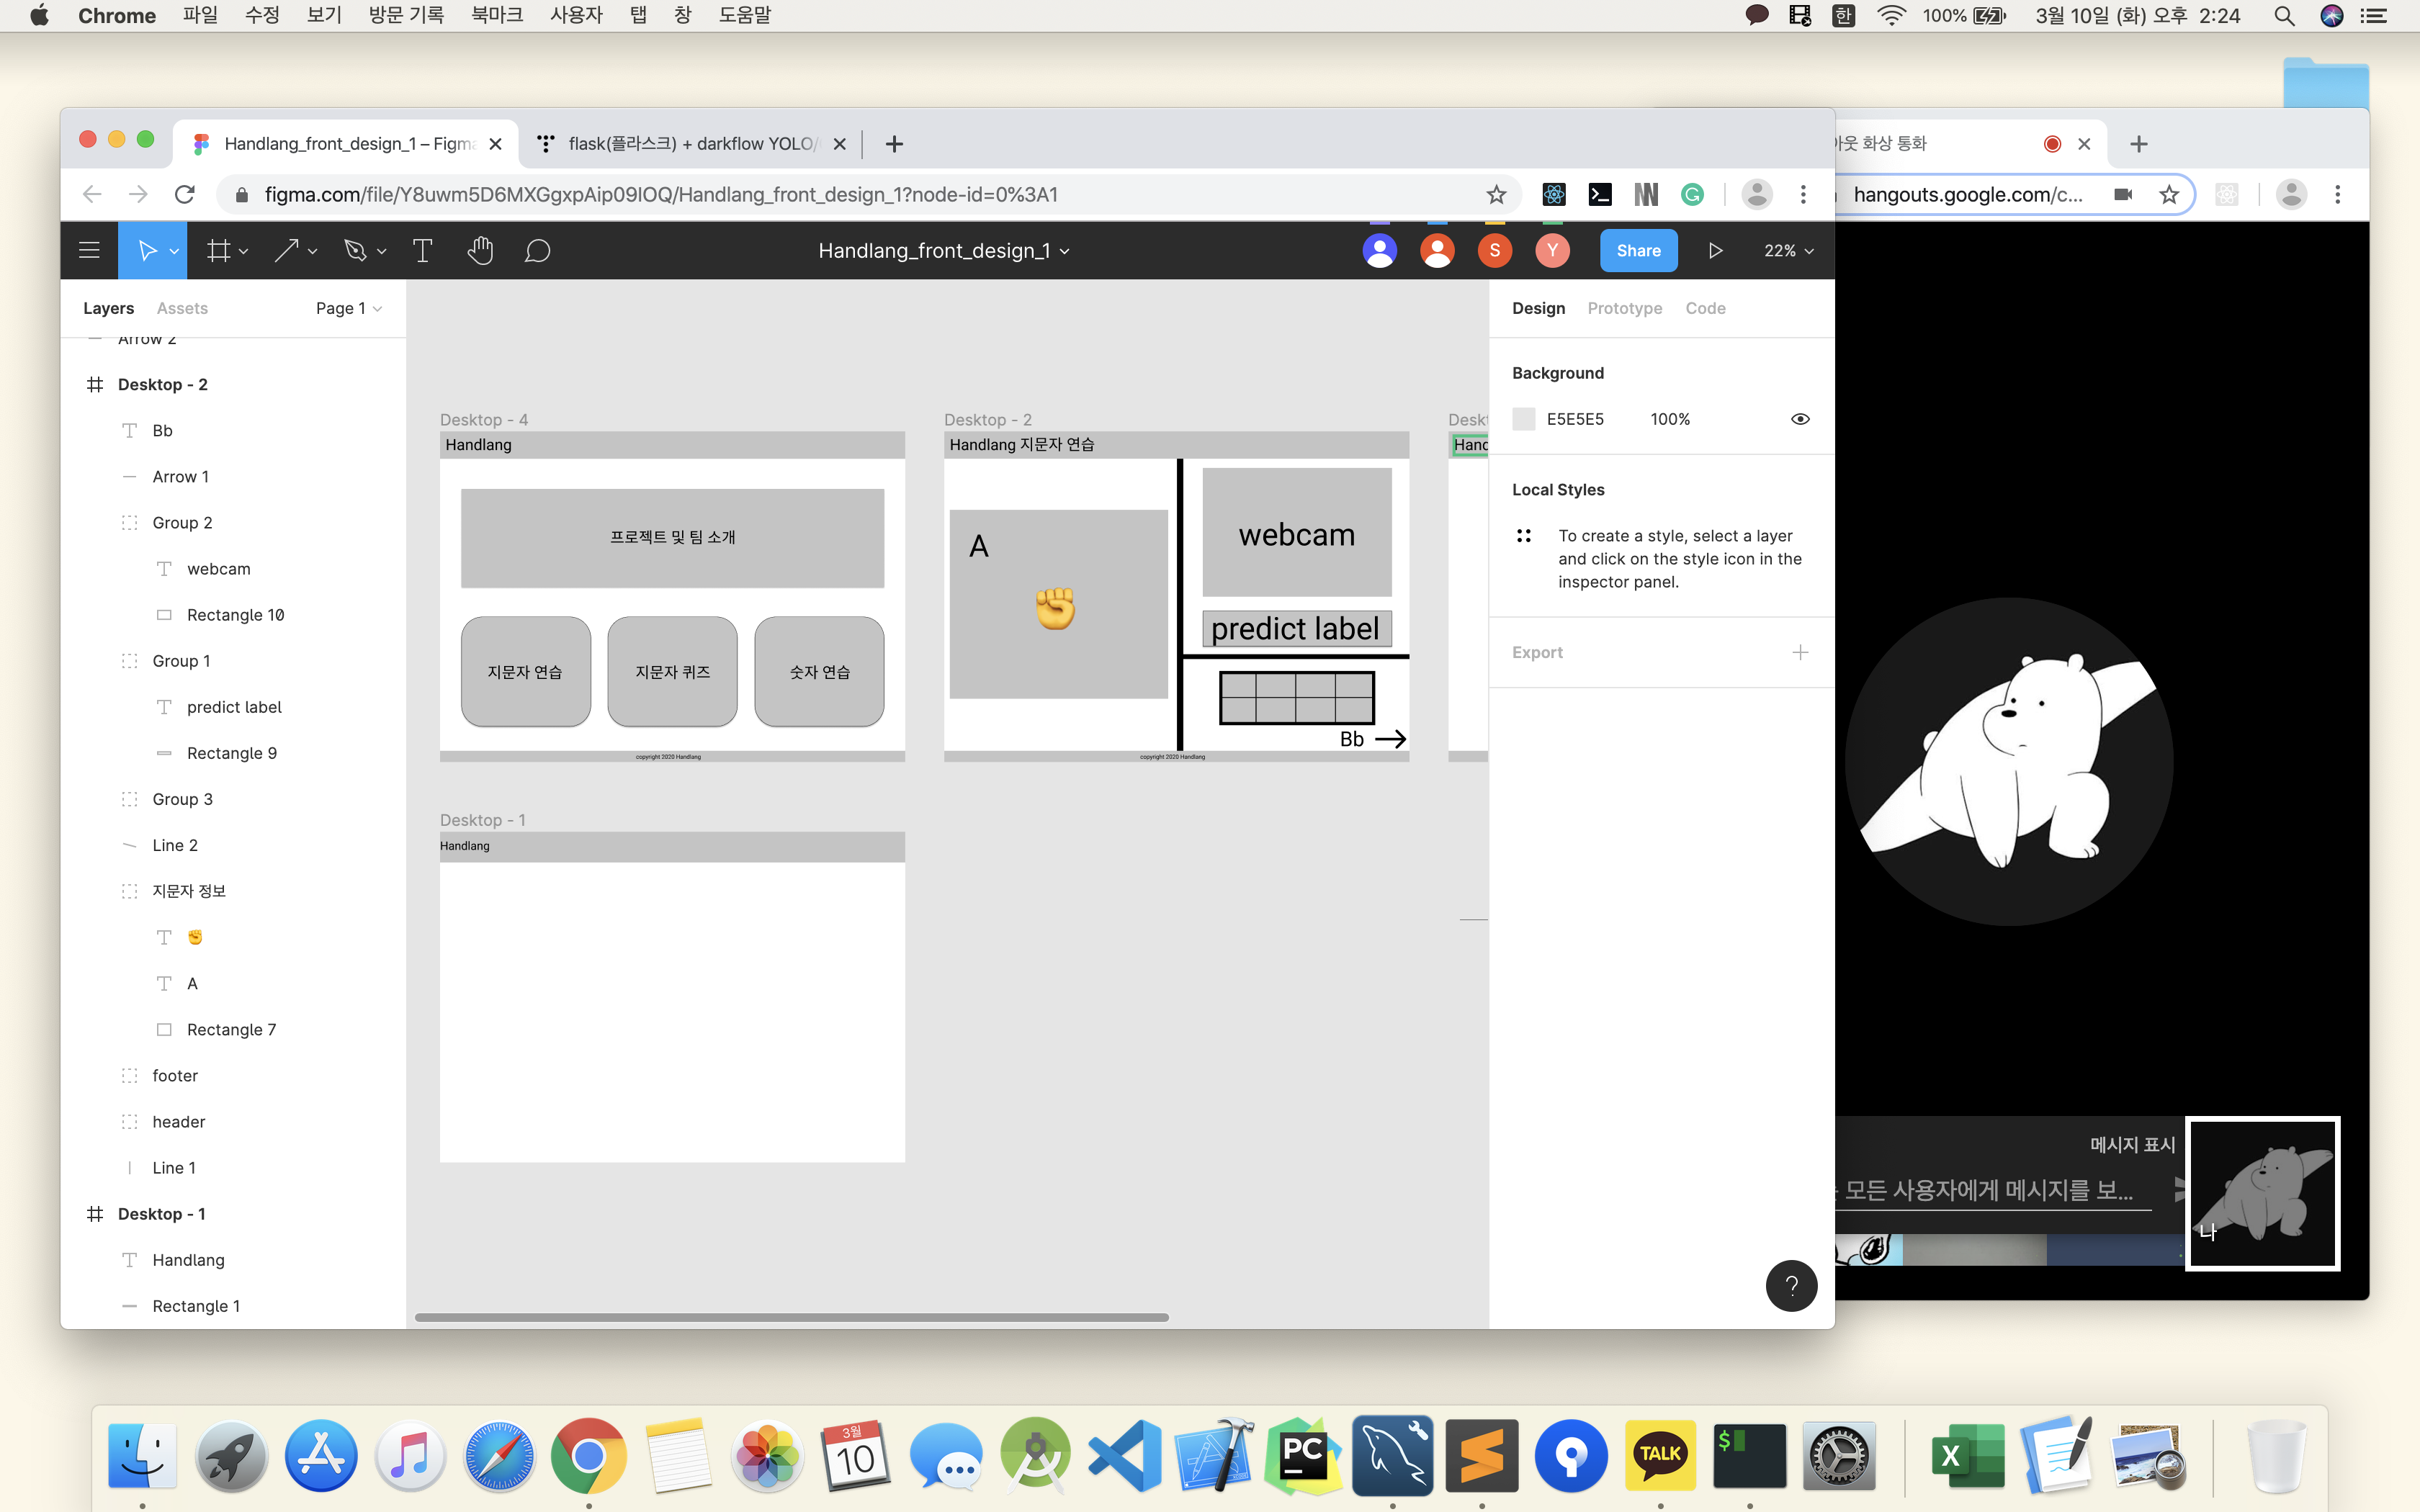
Task: Open the zoom level 22% dropdown
Action: [x=1788, y=251]
